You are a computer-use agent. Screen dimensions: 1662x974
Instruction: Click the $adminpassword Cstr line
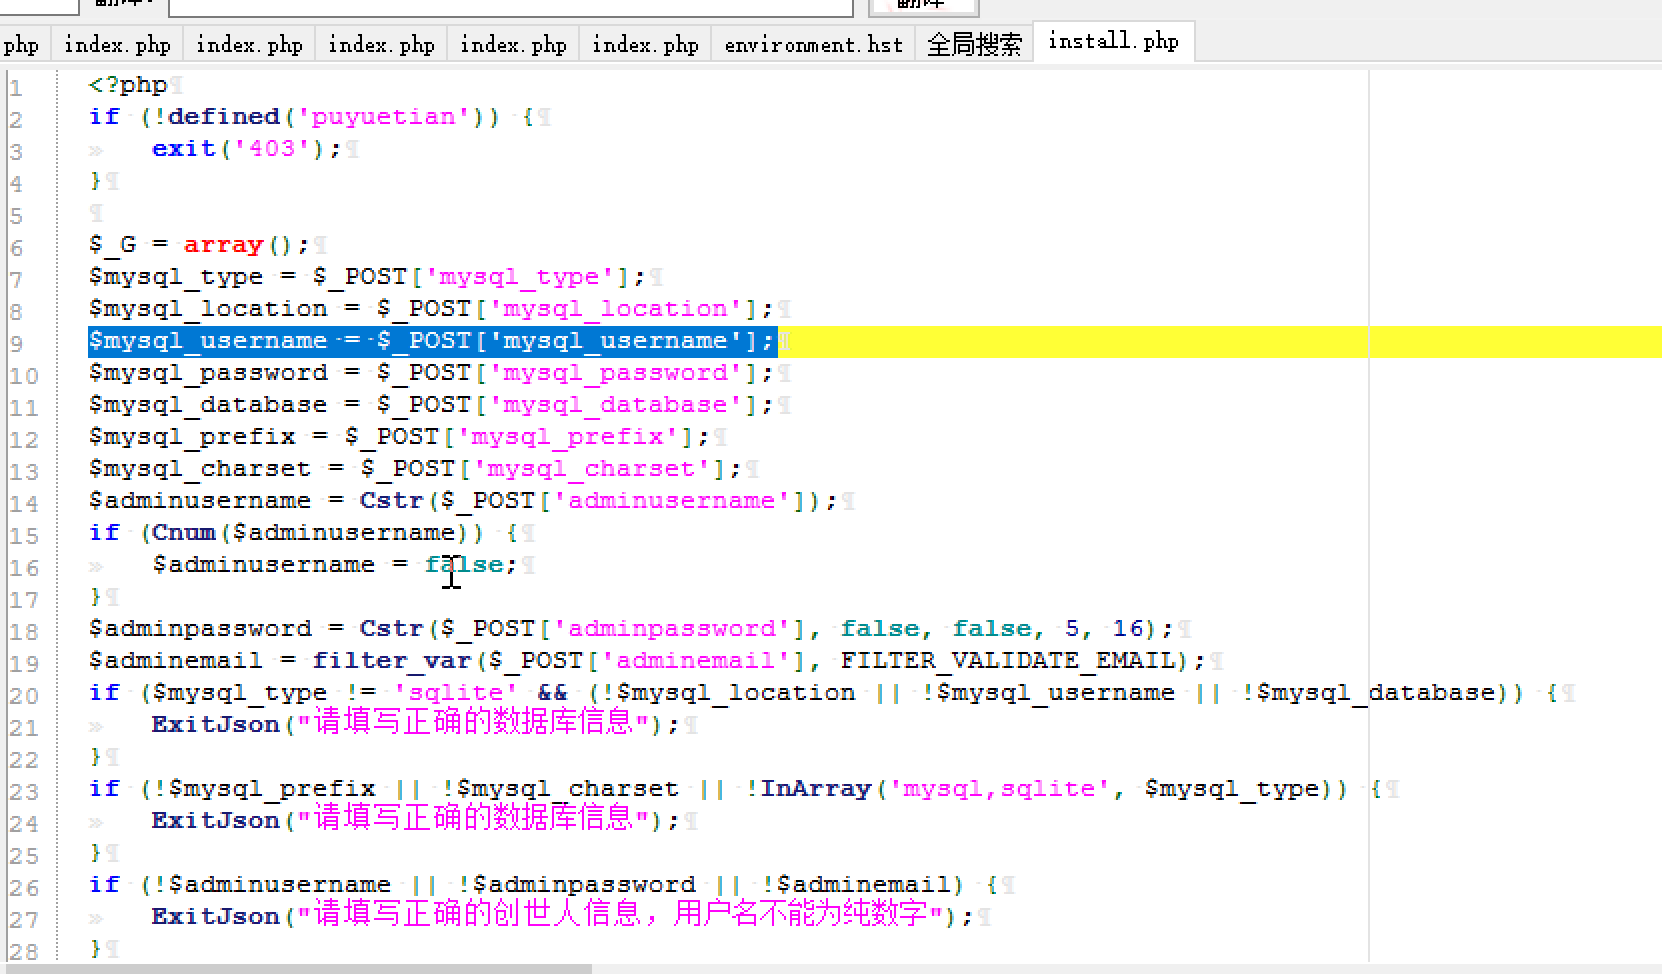tap(630, 629)
